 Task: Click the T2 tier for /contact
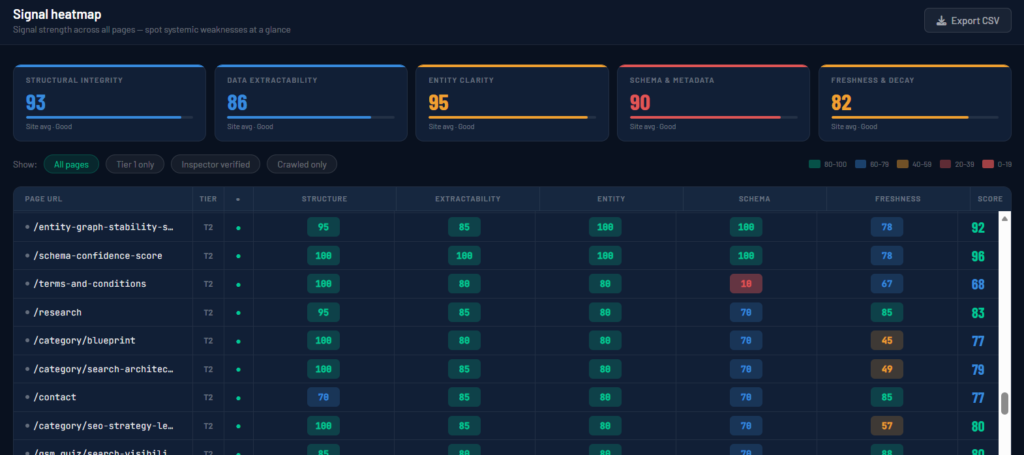(208, 398)
